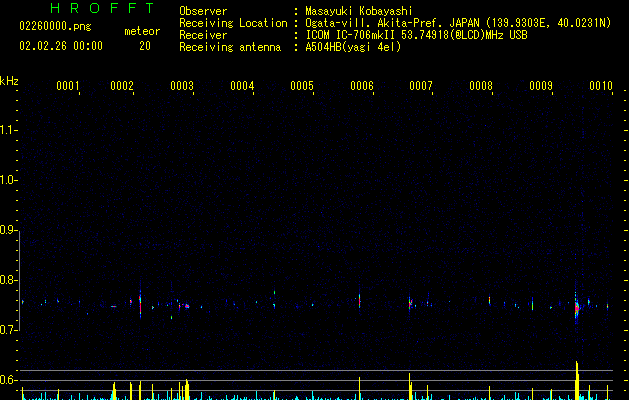Viewport: 629px width, 400px height.
Task: Click the tallest yellow intensity peak near 0010
Action: [577, 379]
